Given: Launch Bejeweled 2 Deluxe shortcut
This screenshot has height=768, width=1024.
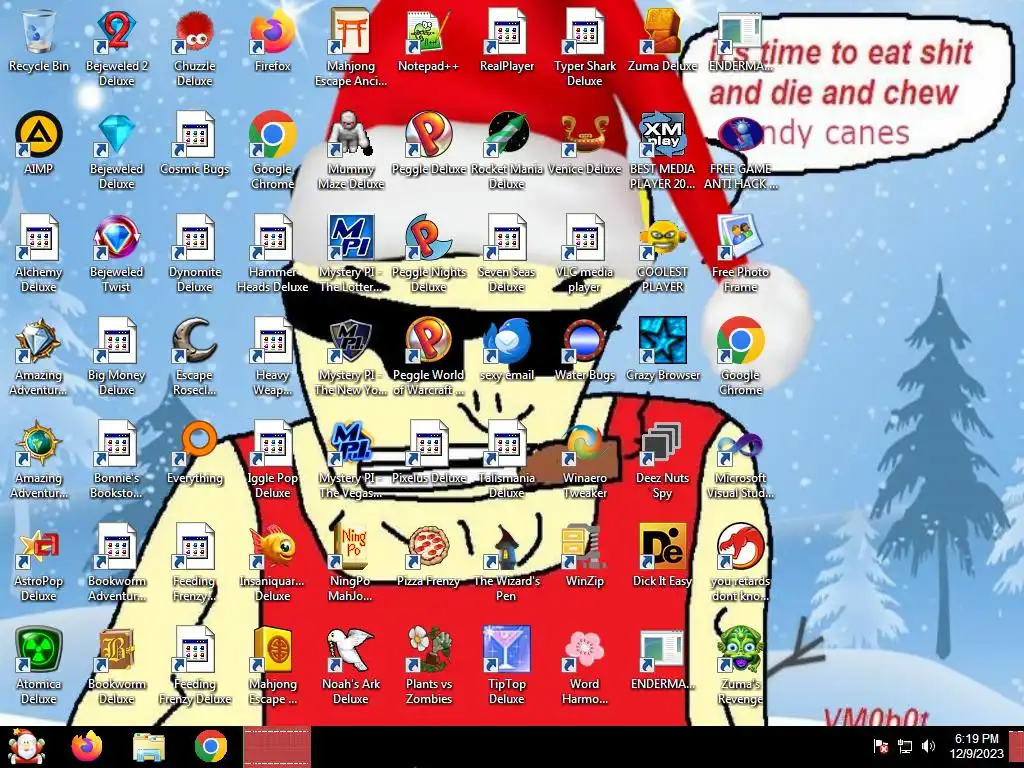Looking at the screenshot, I should [x=116, y=46].
